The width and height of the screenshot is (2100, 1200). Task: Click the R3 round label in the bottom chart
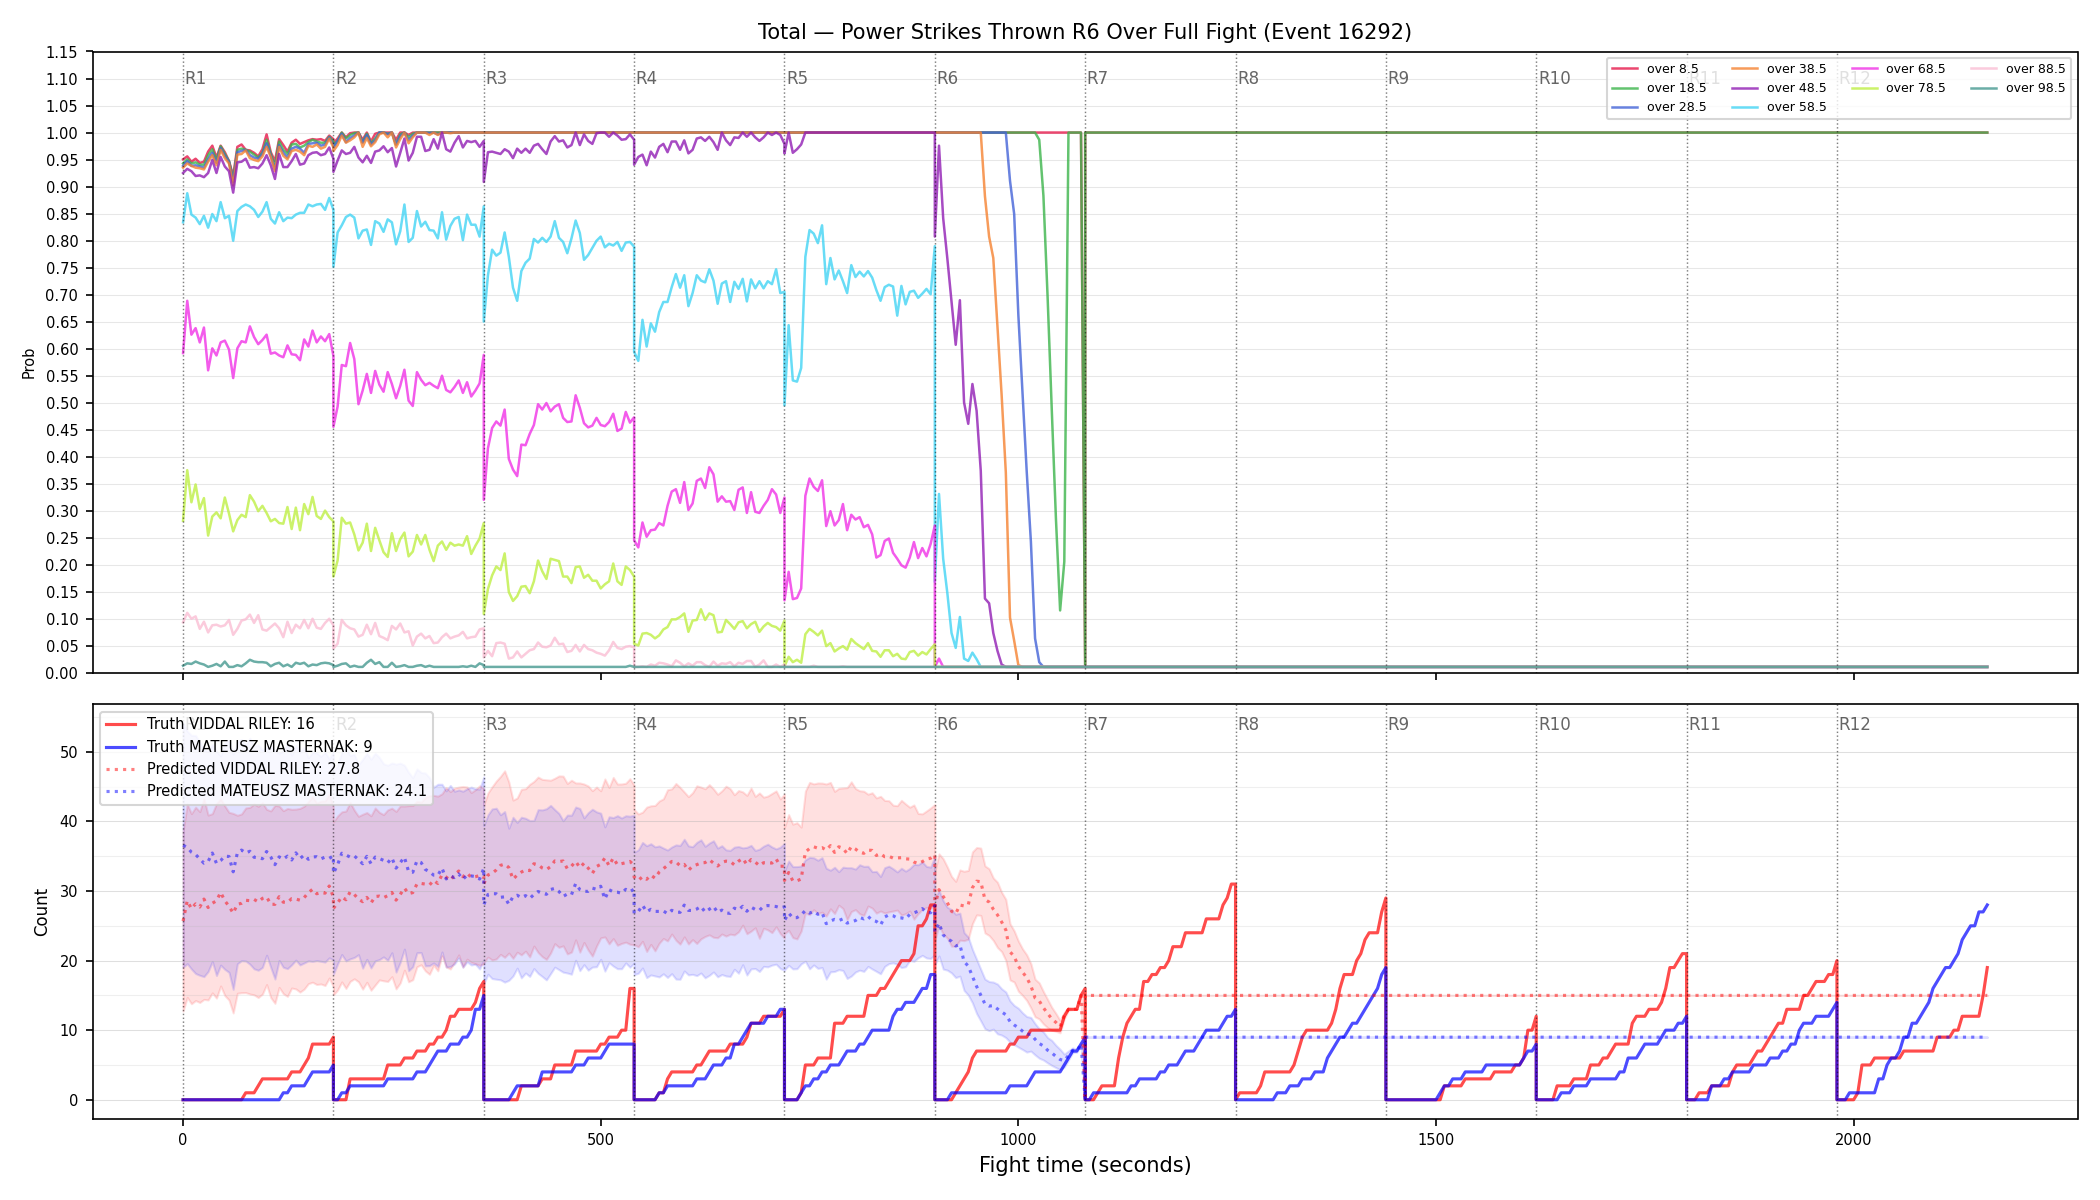click(496, 724)
